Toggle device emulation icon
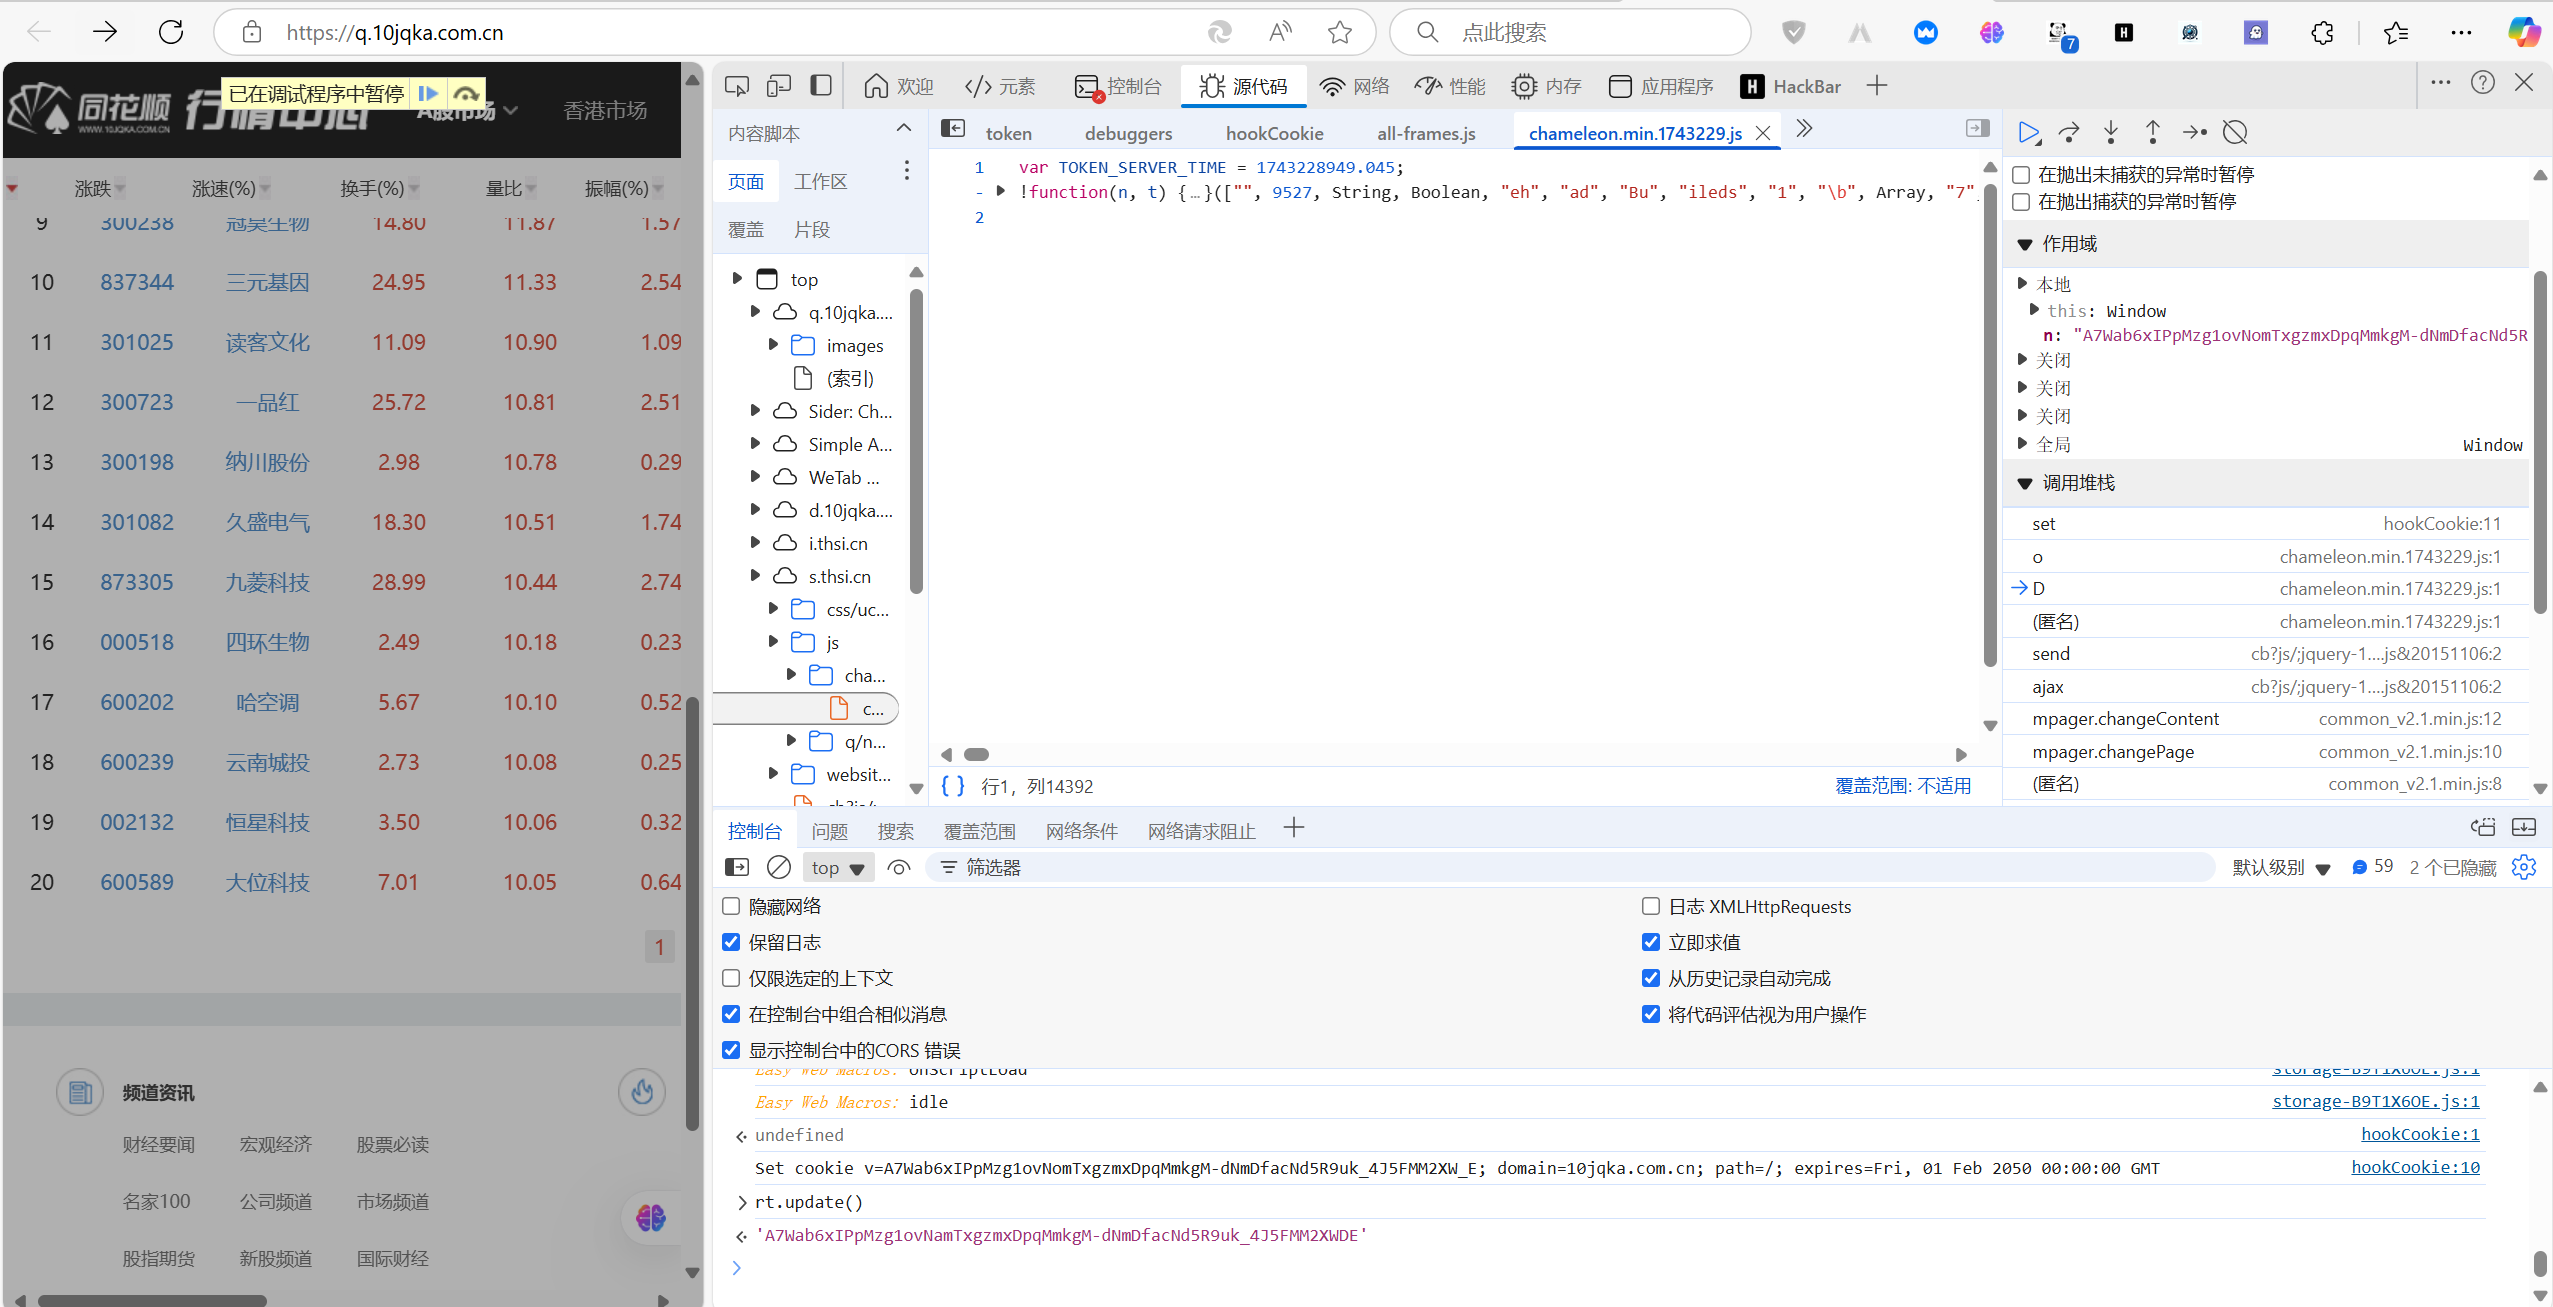 (779, 87)
